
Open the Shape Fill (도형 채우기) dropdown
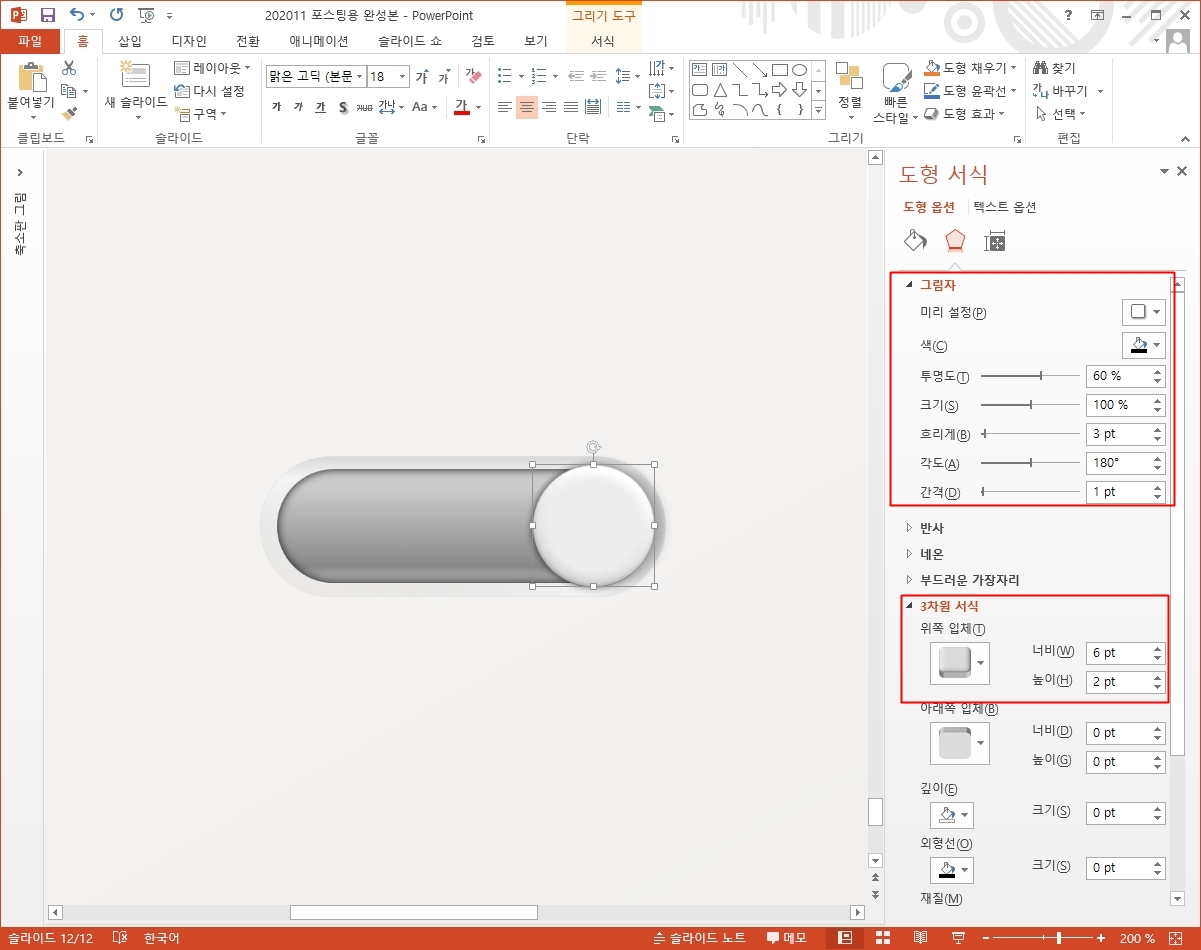coord(970,68)
